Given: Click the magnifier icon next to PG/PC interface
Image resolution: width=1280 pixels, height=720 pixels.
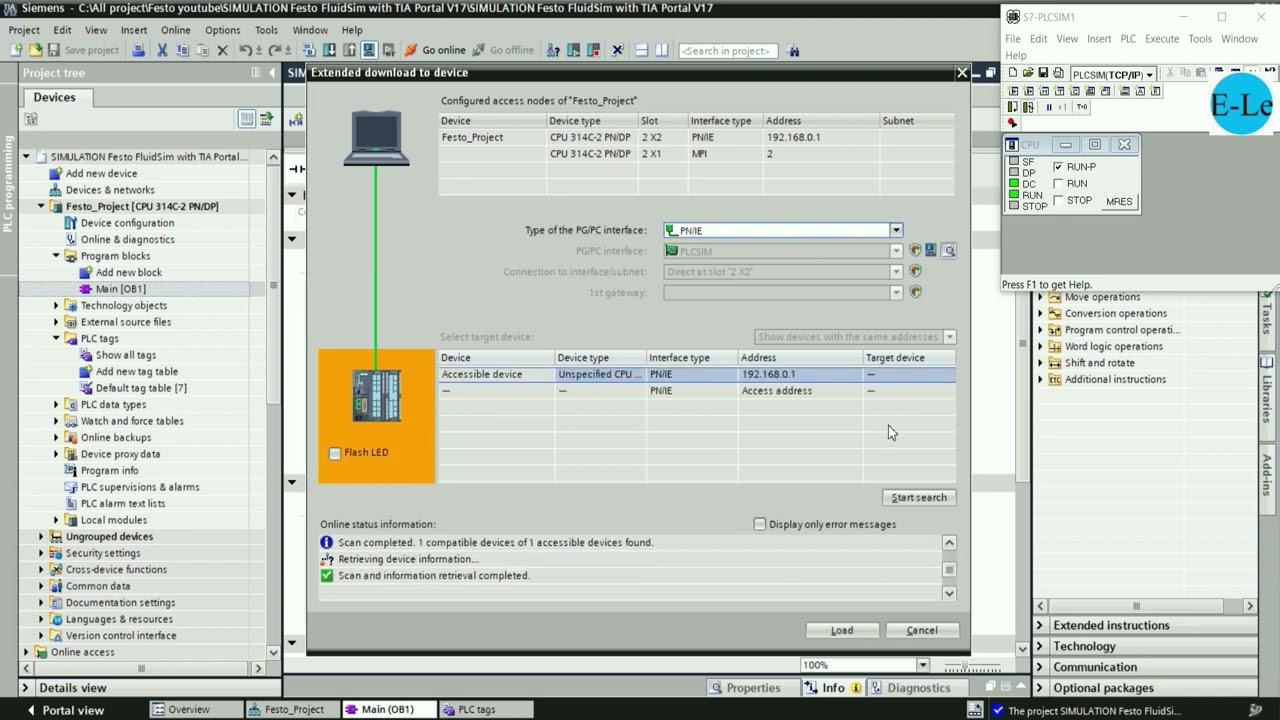Looking at the screenshot, I should (x=948, y=251).
